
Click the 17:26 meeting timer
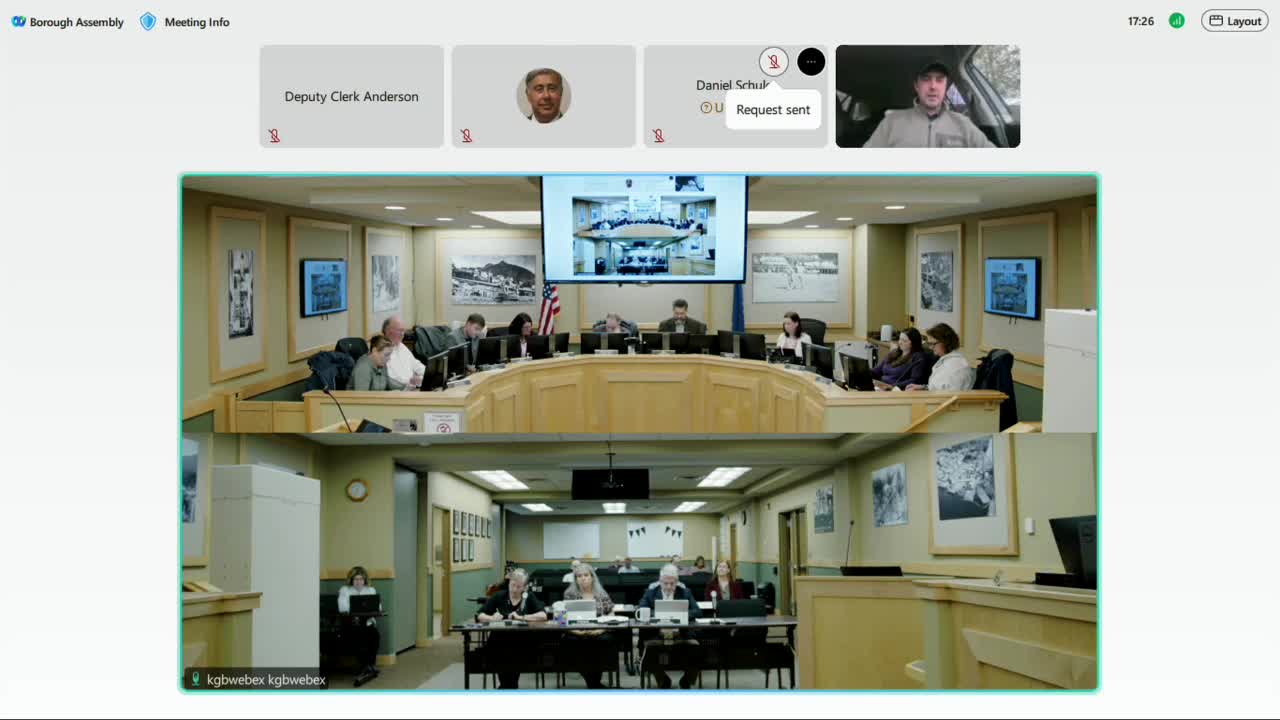pyautogui.click(x=1141, y=21)
